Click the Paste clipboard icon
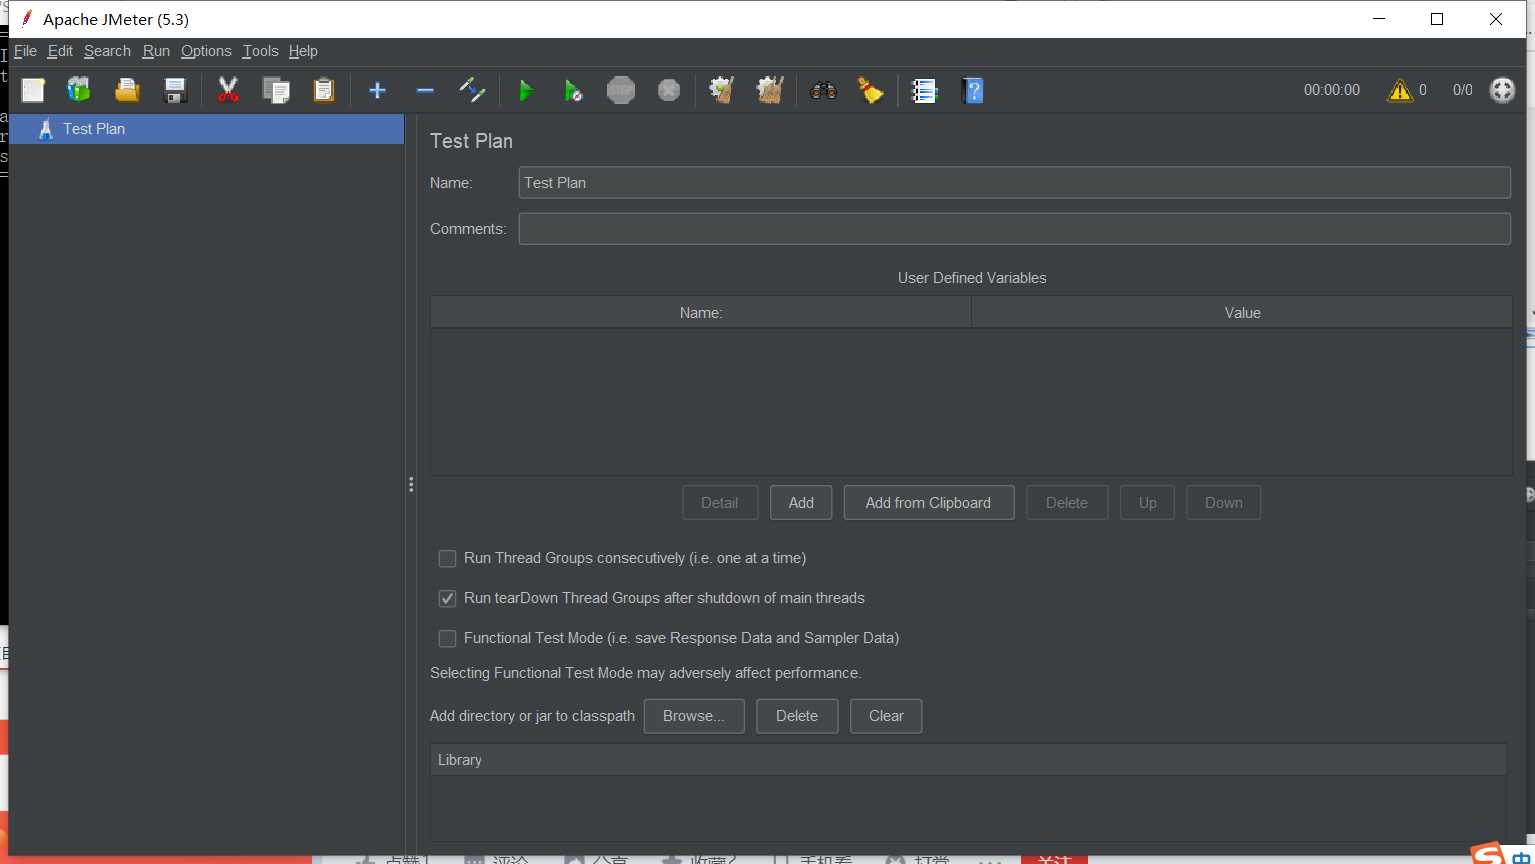The image size is (1535, 864). pyautogui.click(x=324, y=90)
